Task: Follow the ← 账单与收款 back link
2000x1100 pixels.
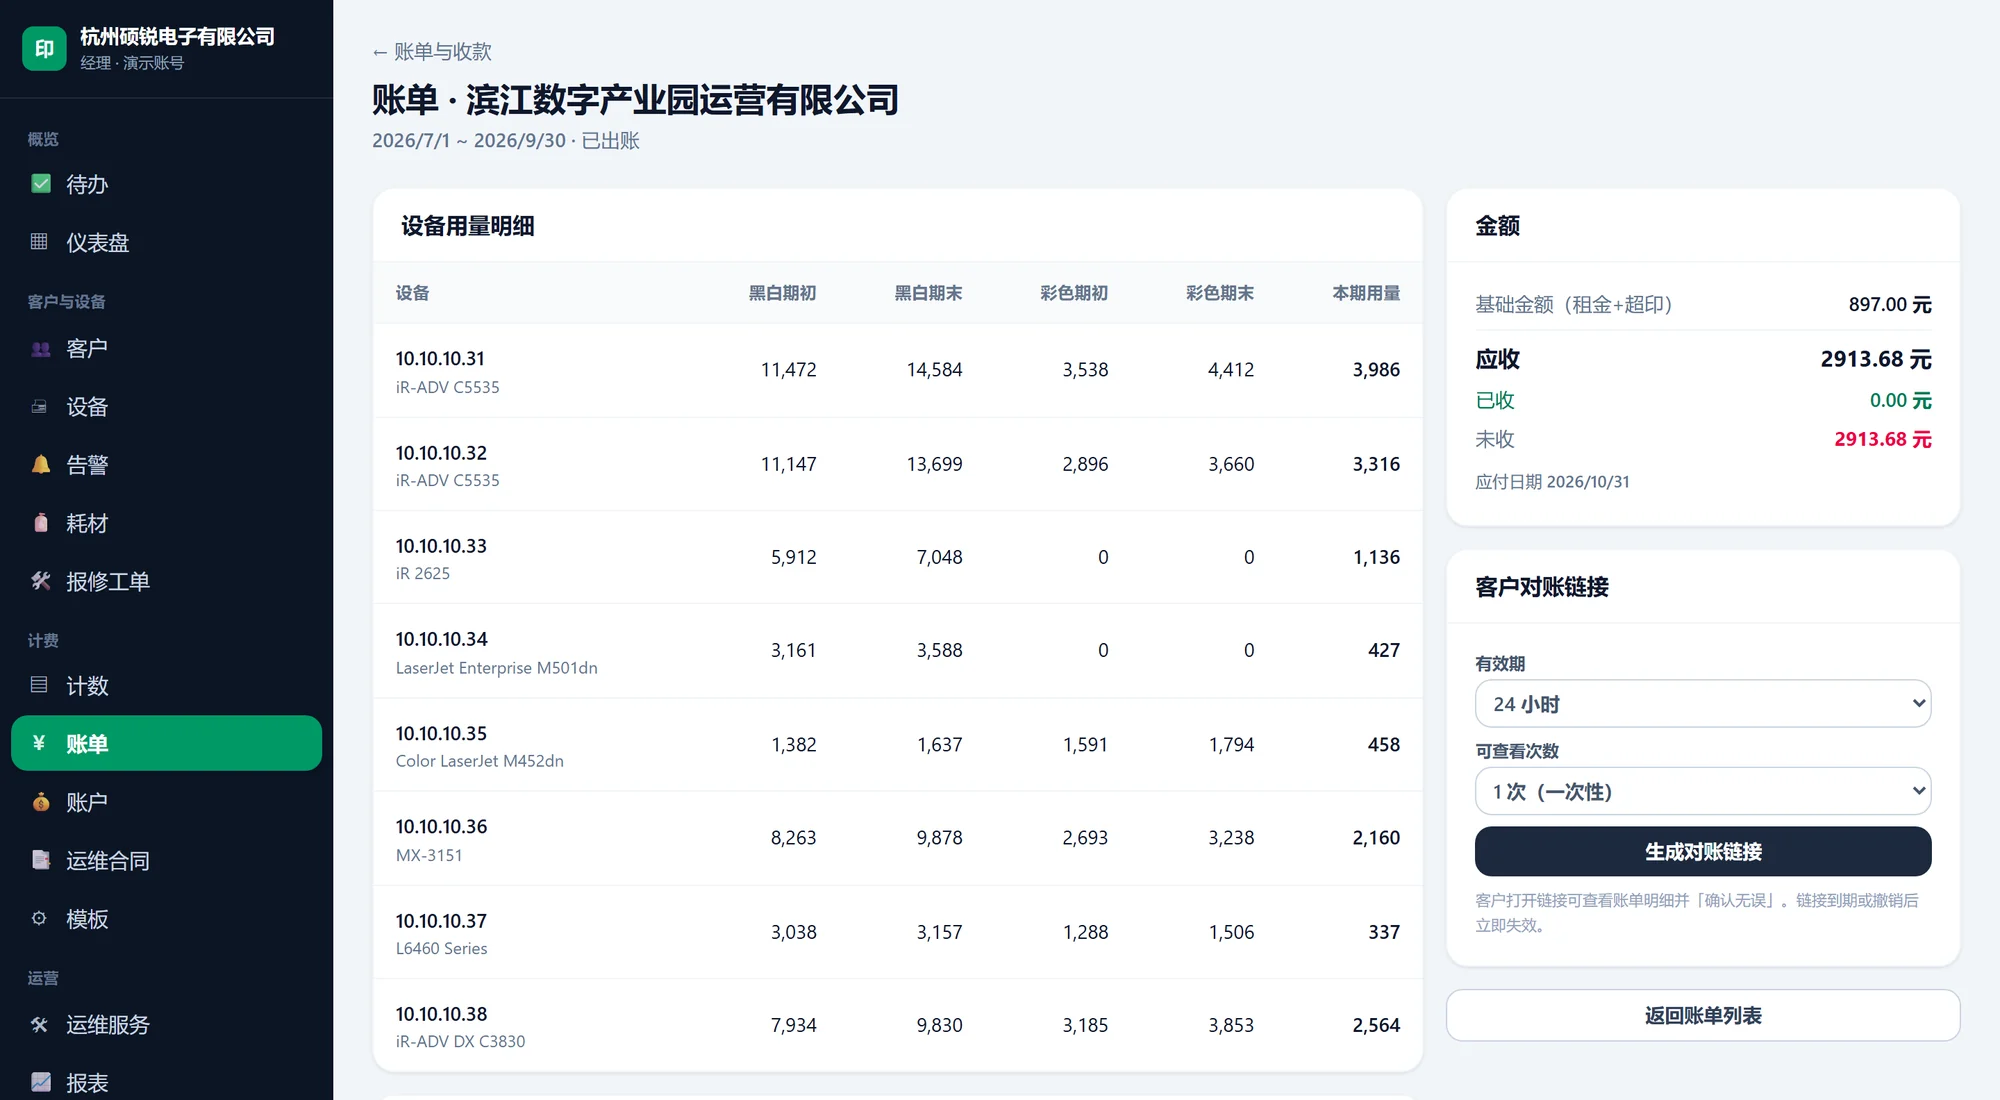Action: (x=432, y=51)
